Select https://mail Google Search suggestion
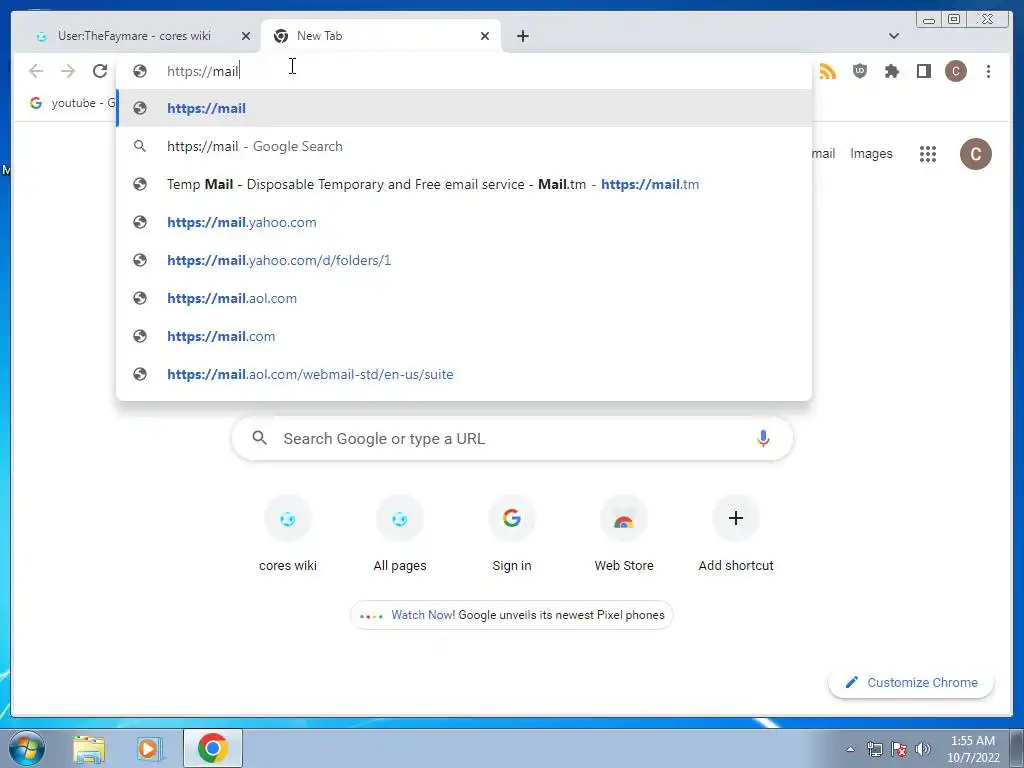This screenshot has height=768, width=1024. [464, 146]
